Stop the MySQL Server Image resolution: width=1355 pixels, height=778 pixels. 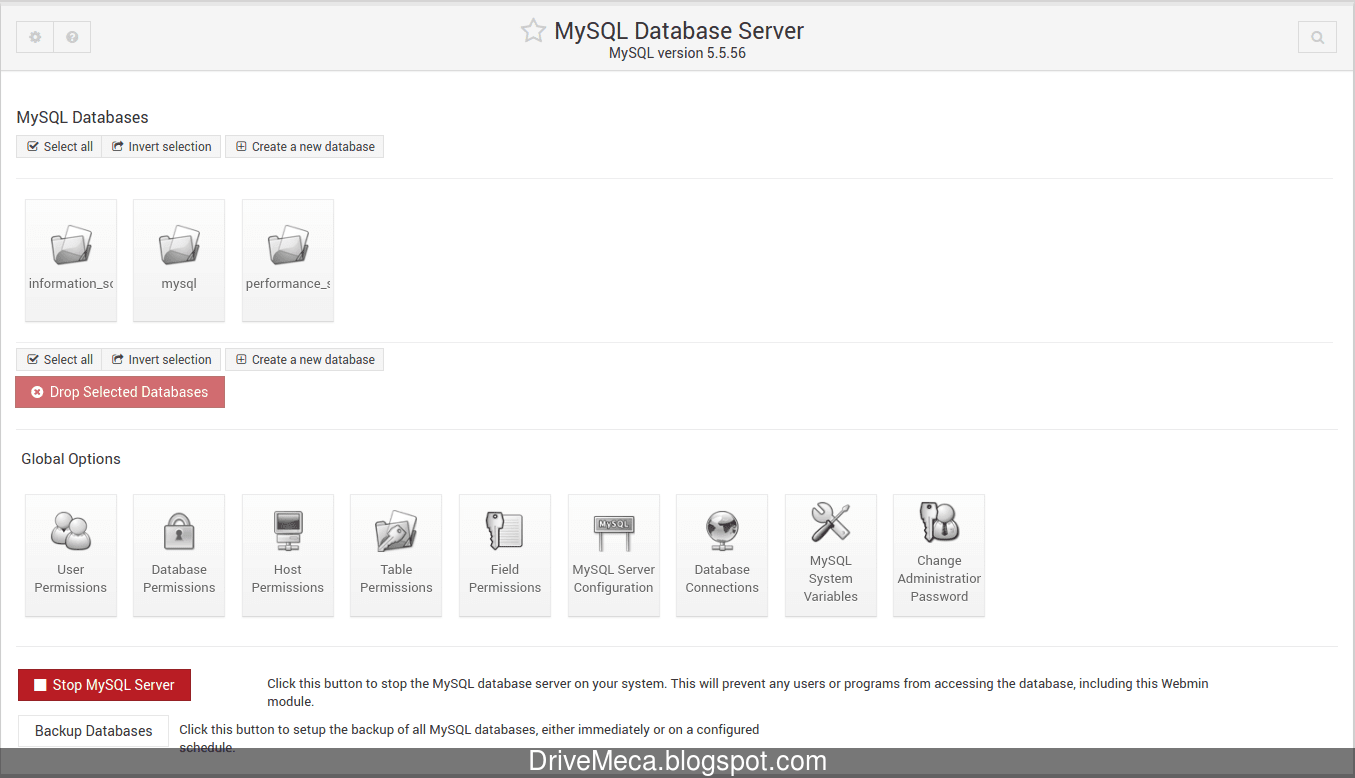[103, 685]
